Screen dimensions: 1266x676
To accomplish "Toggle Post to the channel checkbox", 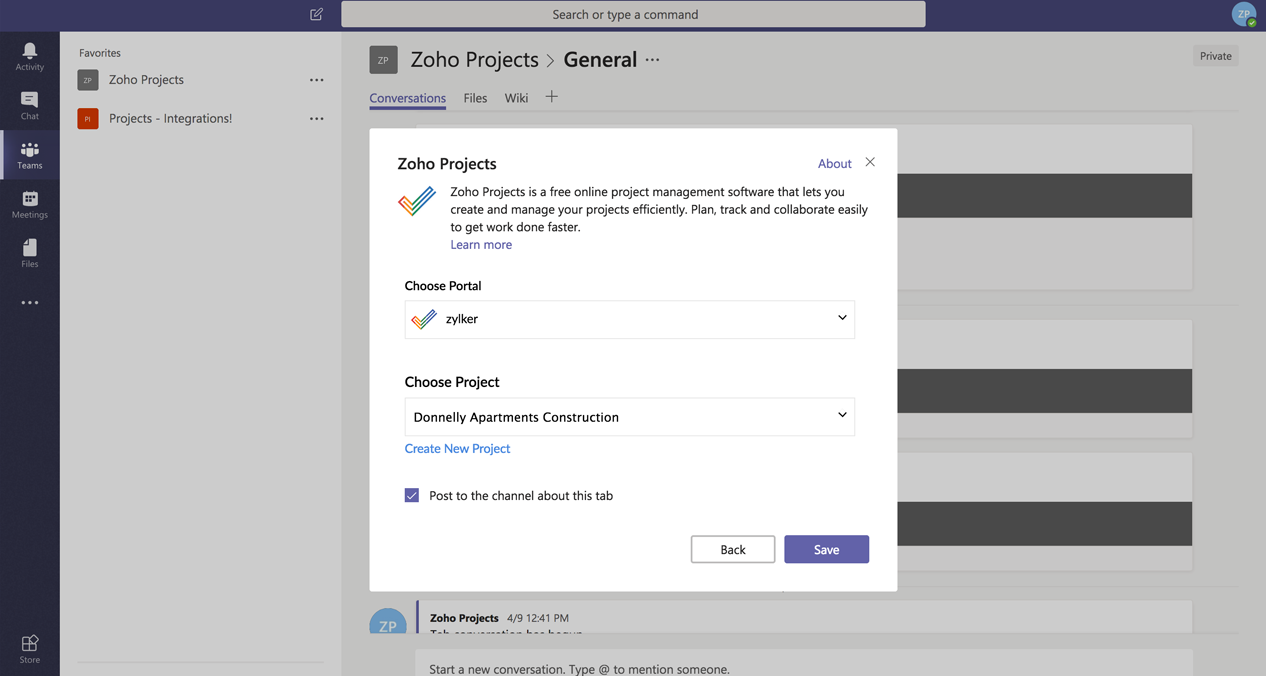I will click(412, 495).
